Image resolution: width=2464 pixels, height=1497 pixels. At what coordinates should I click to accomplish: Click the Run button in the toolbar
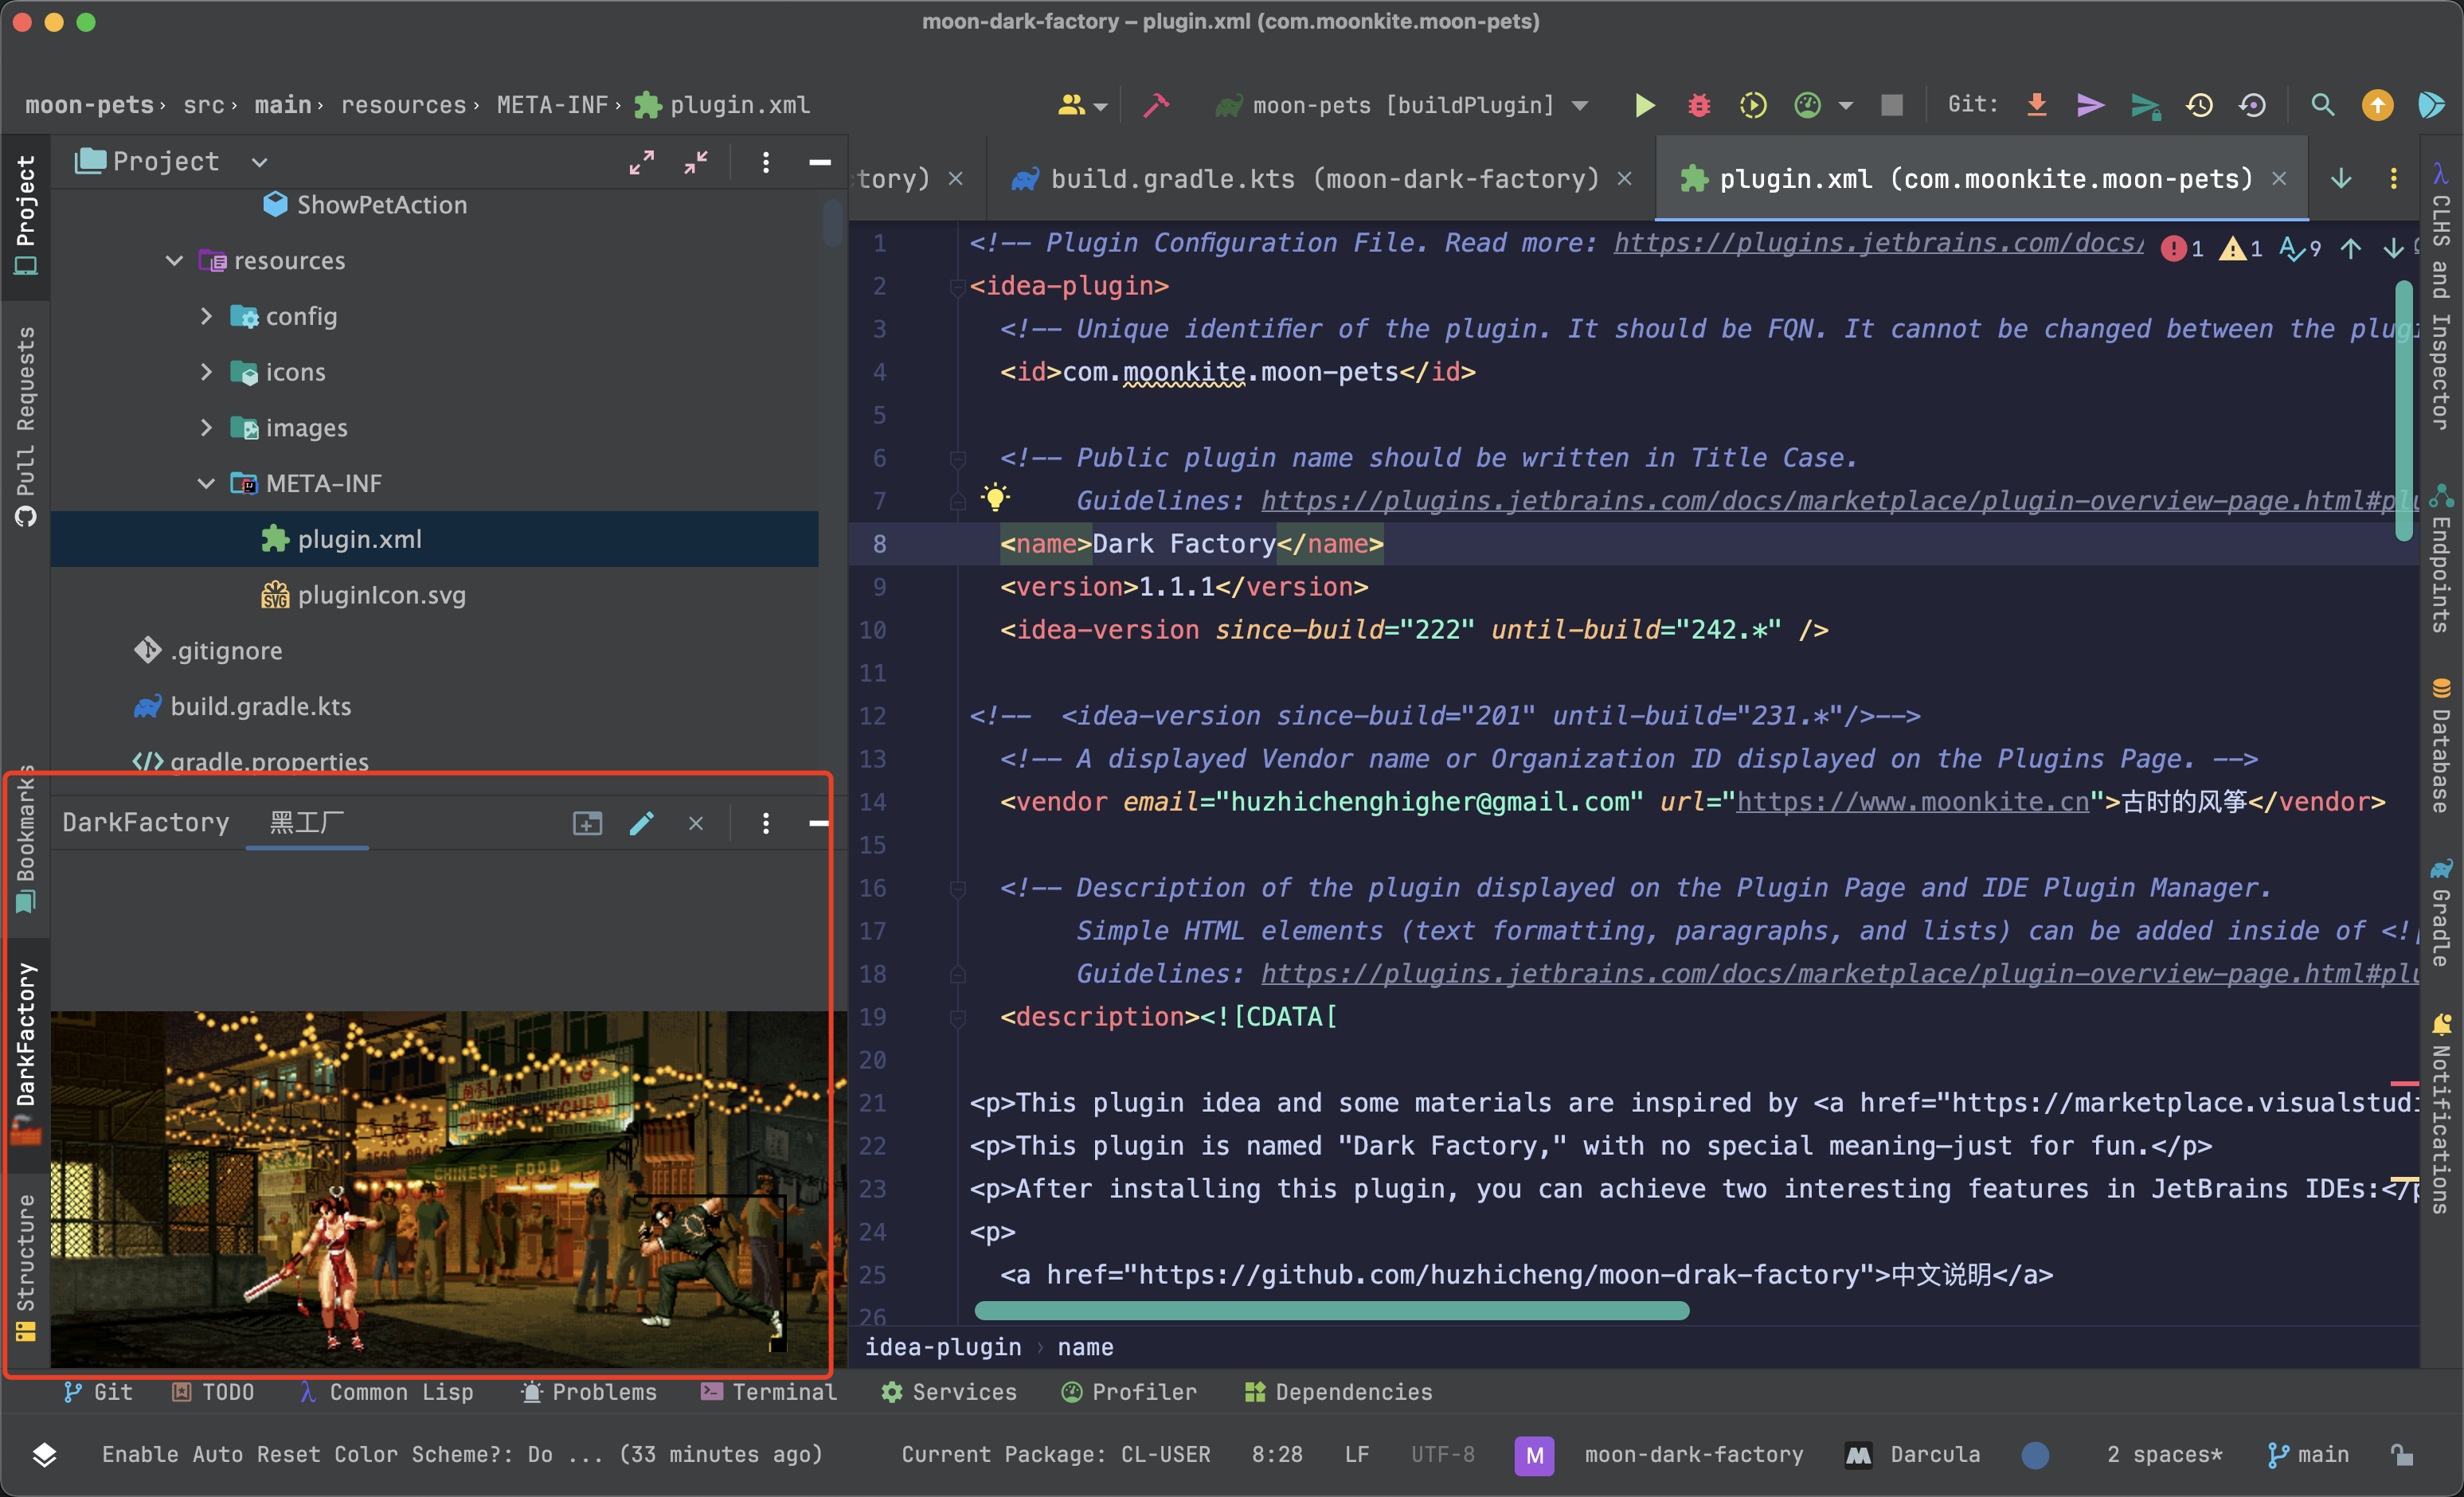[1643, 105]
